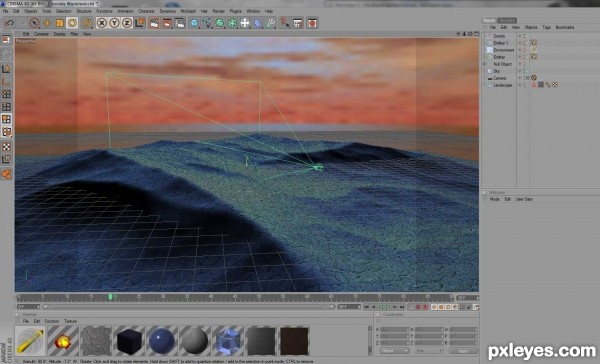Toggle the Y axis lock button
Screen dimensions: 600x364
tap(114, 23)
